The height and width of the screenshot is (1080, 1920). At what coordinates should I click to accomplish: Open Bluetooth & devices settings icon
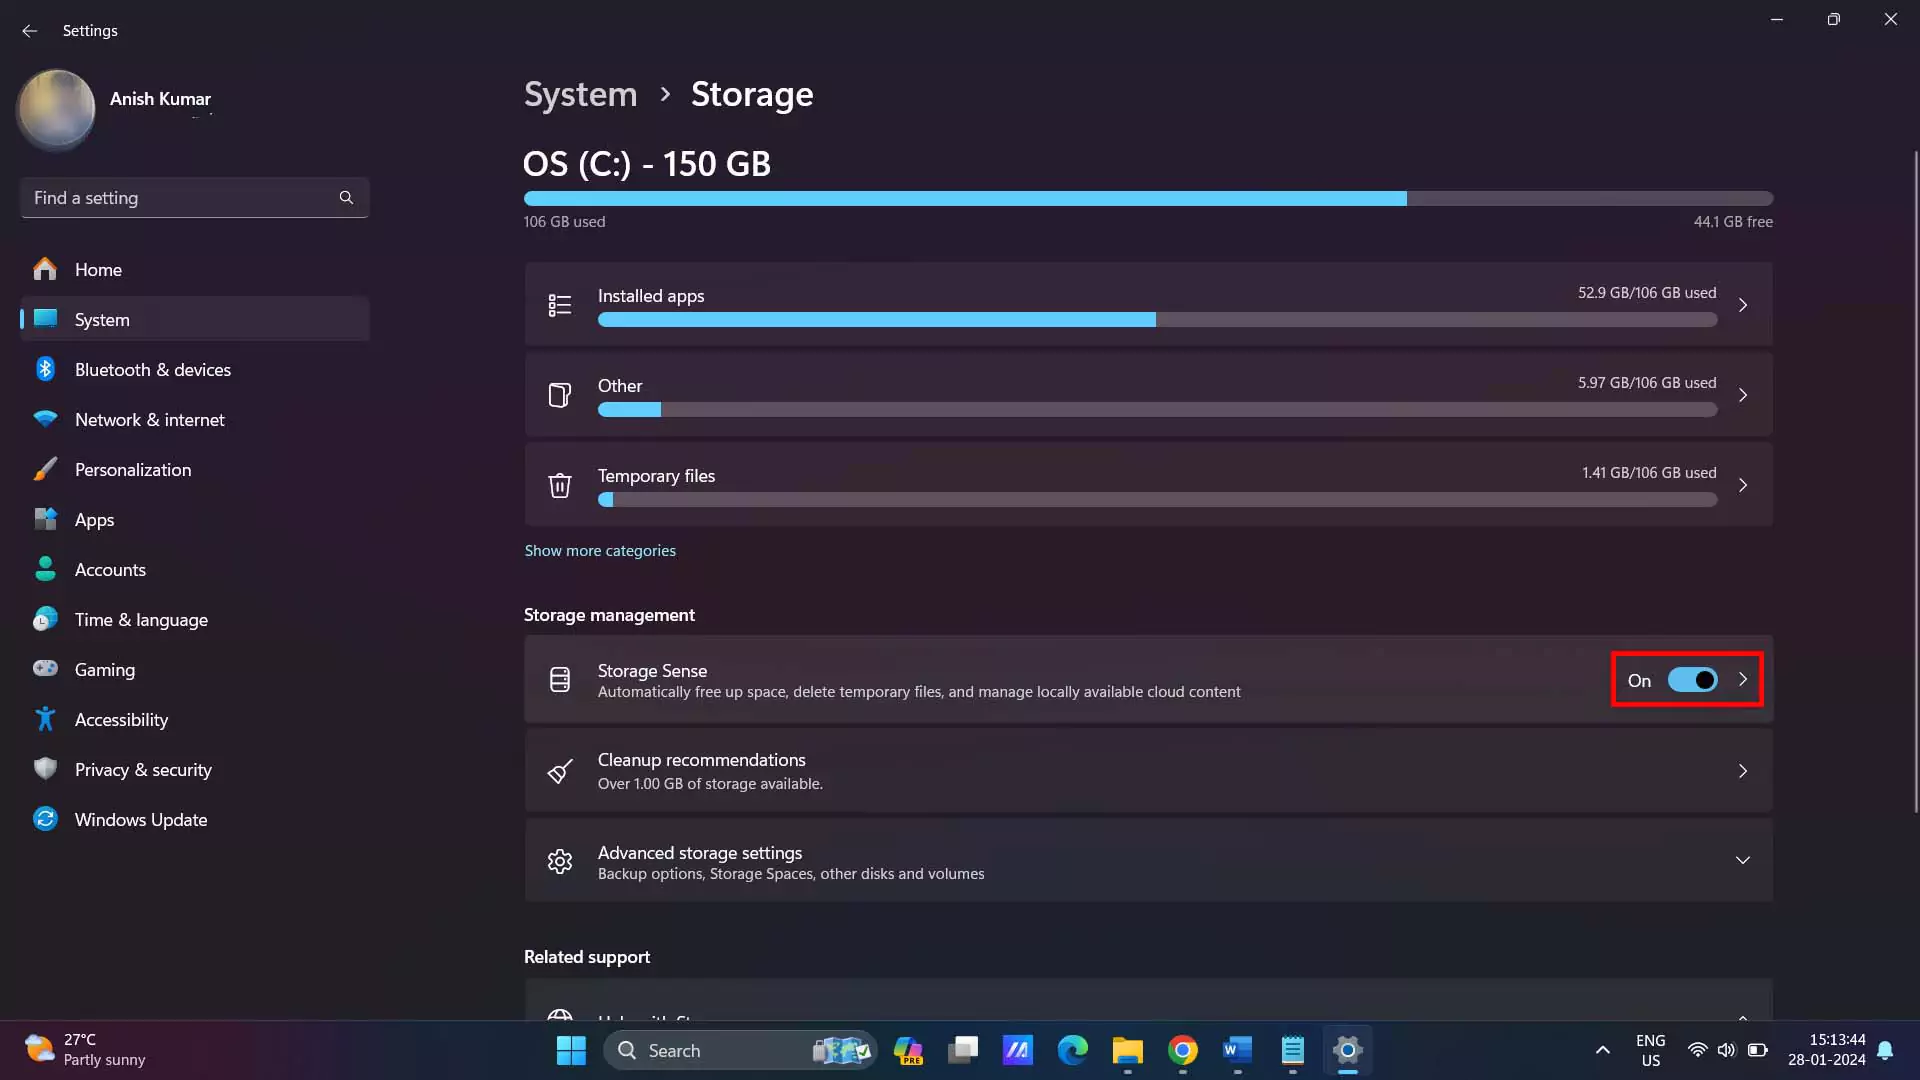45,368
